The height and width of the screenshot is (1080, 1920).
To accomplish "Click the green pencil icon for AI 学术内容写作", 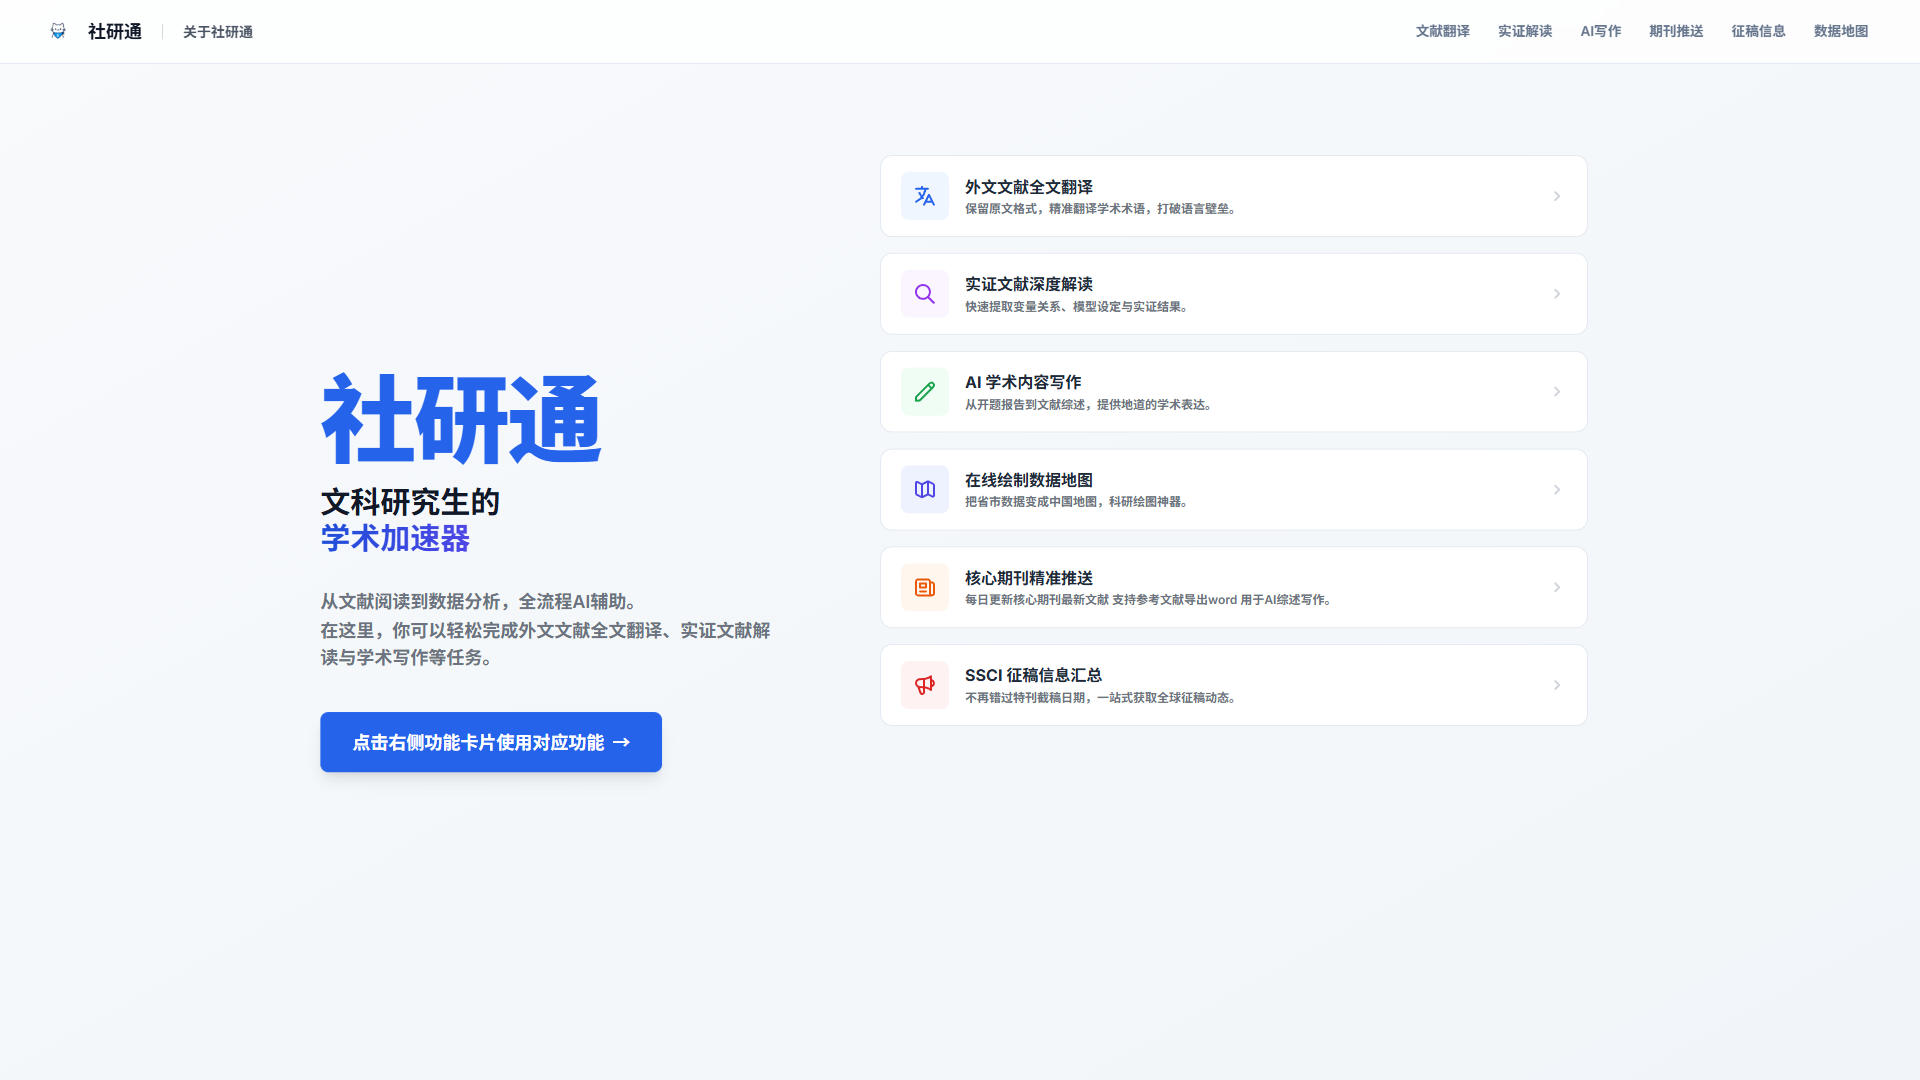I will pyautogui.click(x=924, y=392).
